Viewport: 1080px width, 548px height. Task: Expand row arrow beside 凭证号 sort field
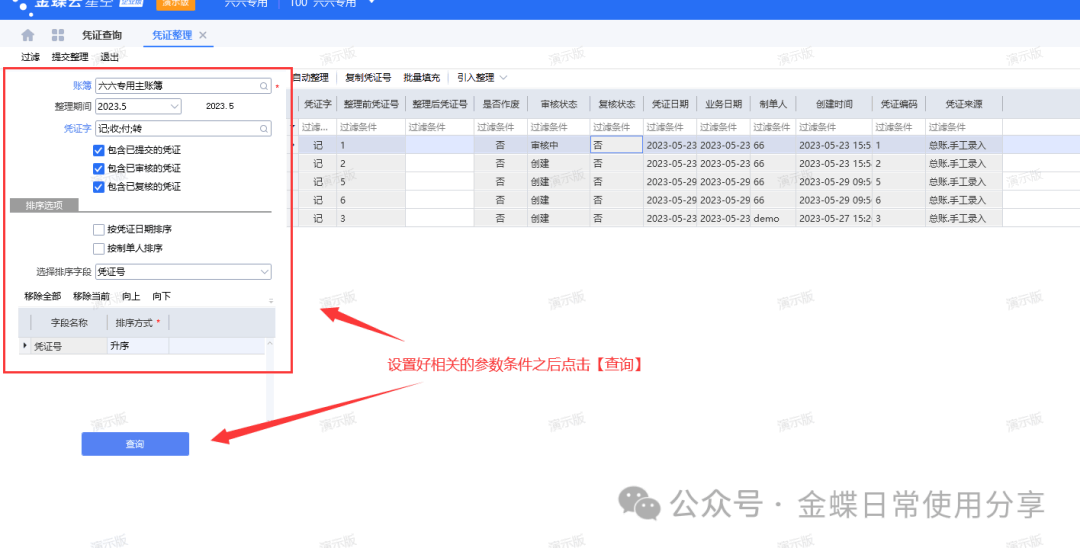[25, 346]
